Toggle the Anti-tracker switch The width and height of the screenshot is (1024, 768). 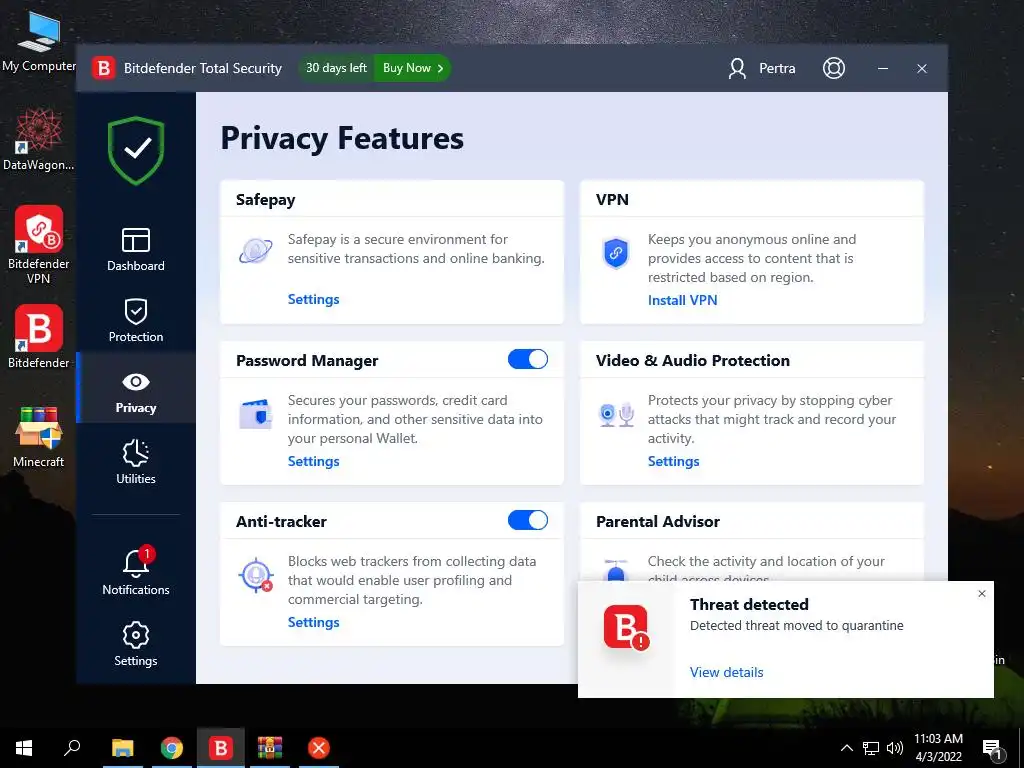528,520
